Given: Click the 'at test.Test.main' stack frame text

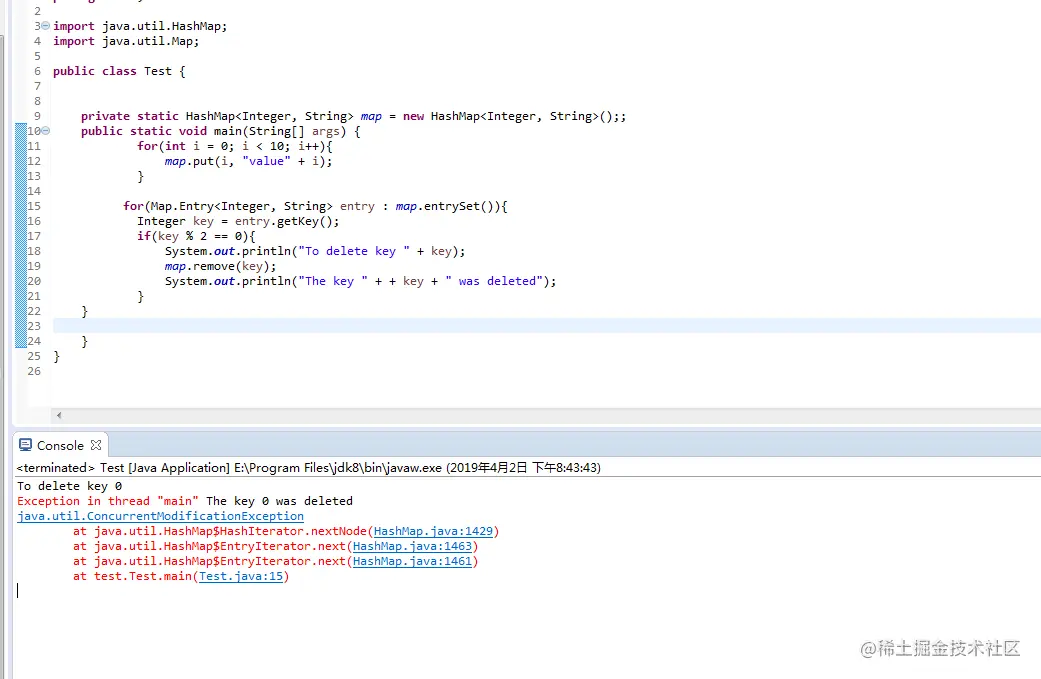Looking at the screenshot, I should point(133,576).
